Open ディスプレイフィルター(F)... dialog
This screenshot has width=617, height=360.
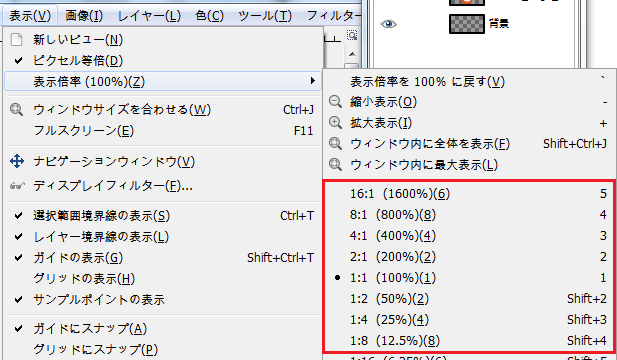coord(163,185)
